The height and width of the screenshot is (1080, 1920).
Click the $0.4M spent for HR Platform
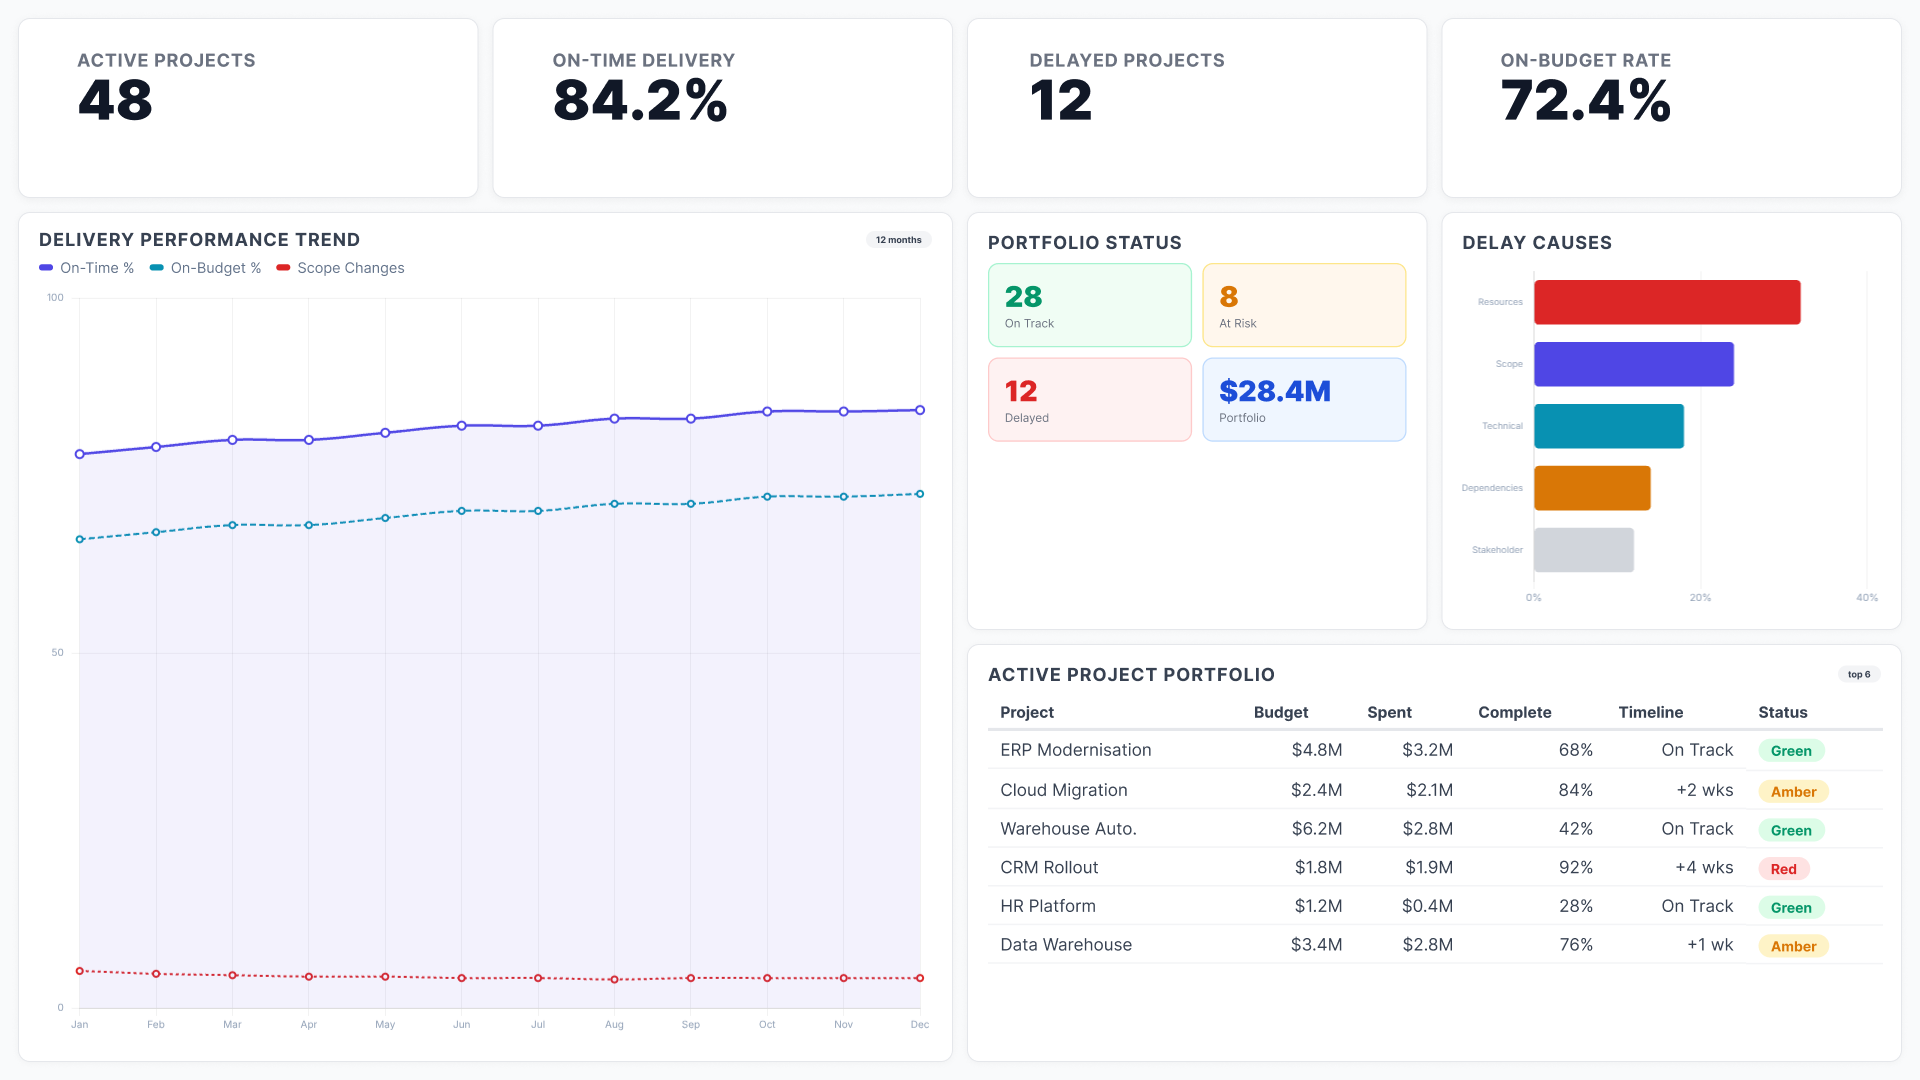pos(1427,906)
